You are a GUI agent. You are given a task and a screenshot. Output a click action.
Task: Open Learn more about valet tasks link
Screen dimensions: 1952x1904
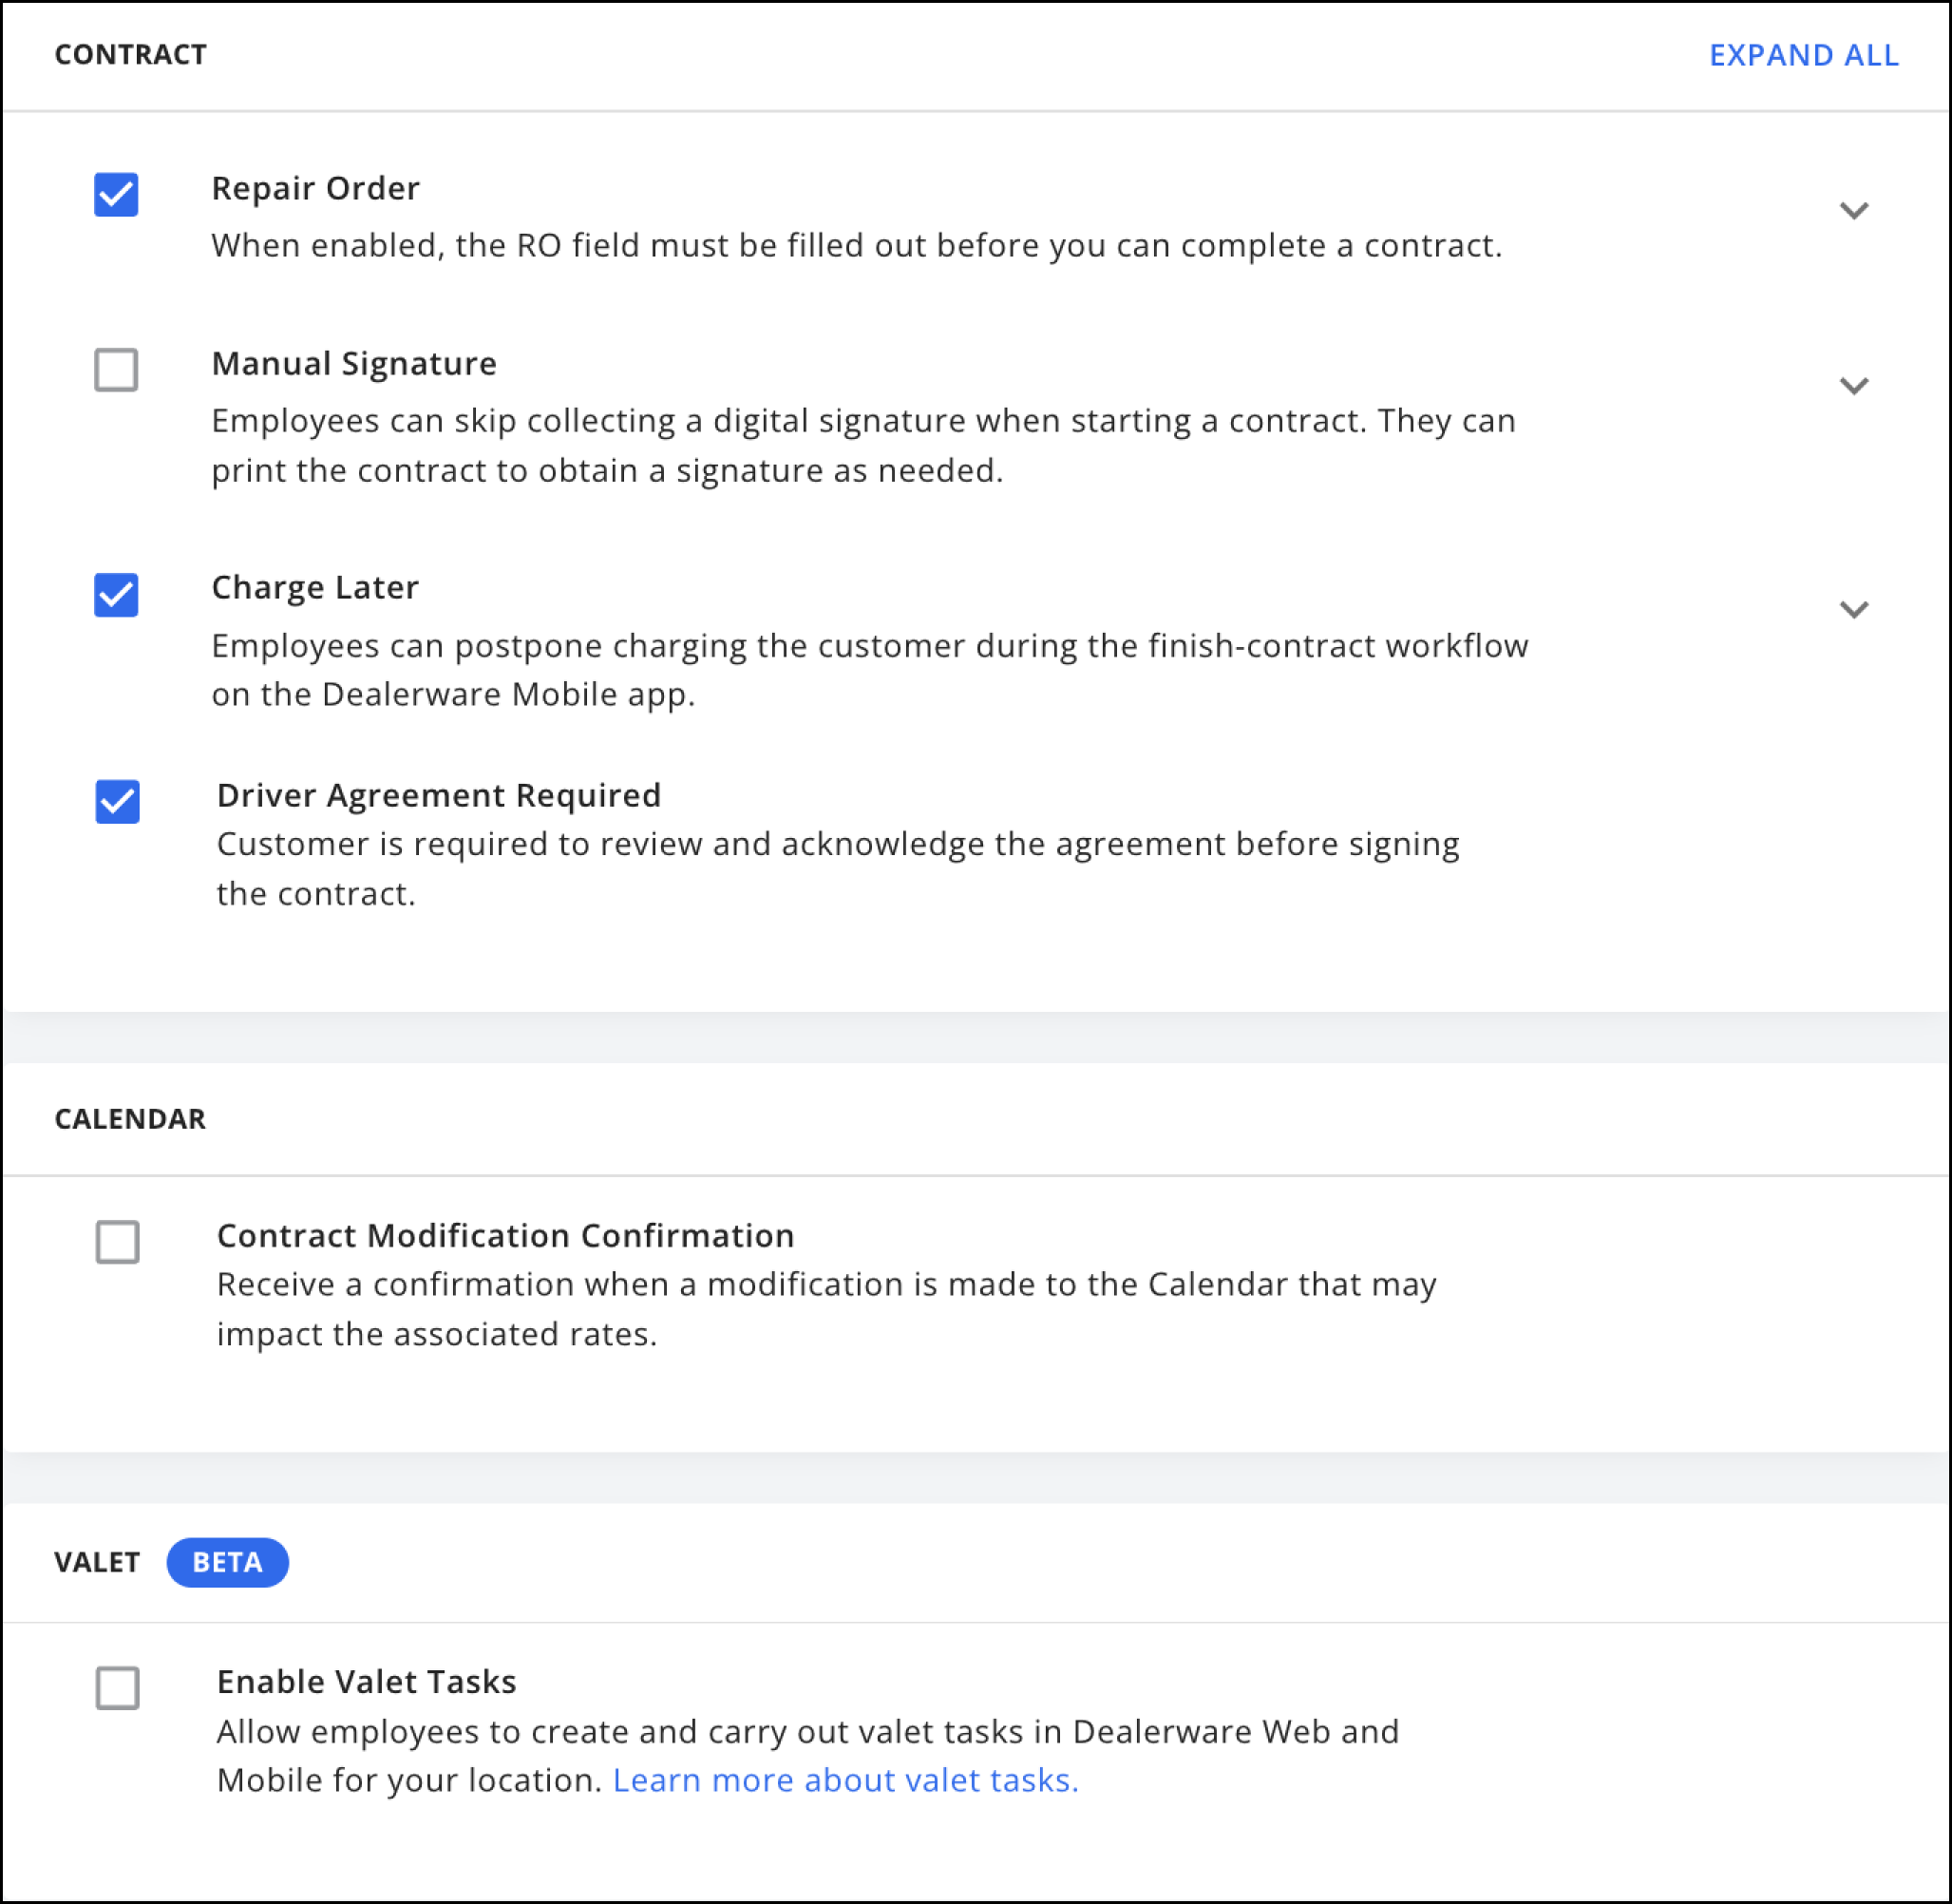[846, 1780]
